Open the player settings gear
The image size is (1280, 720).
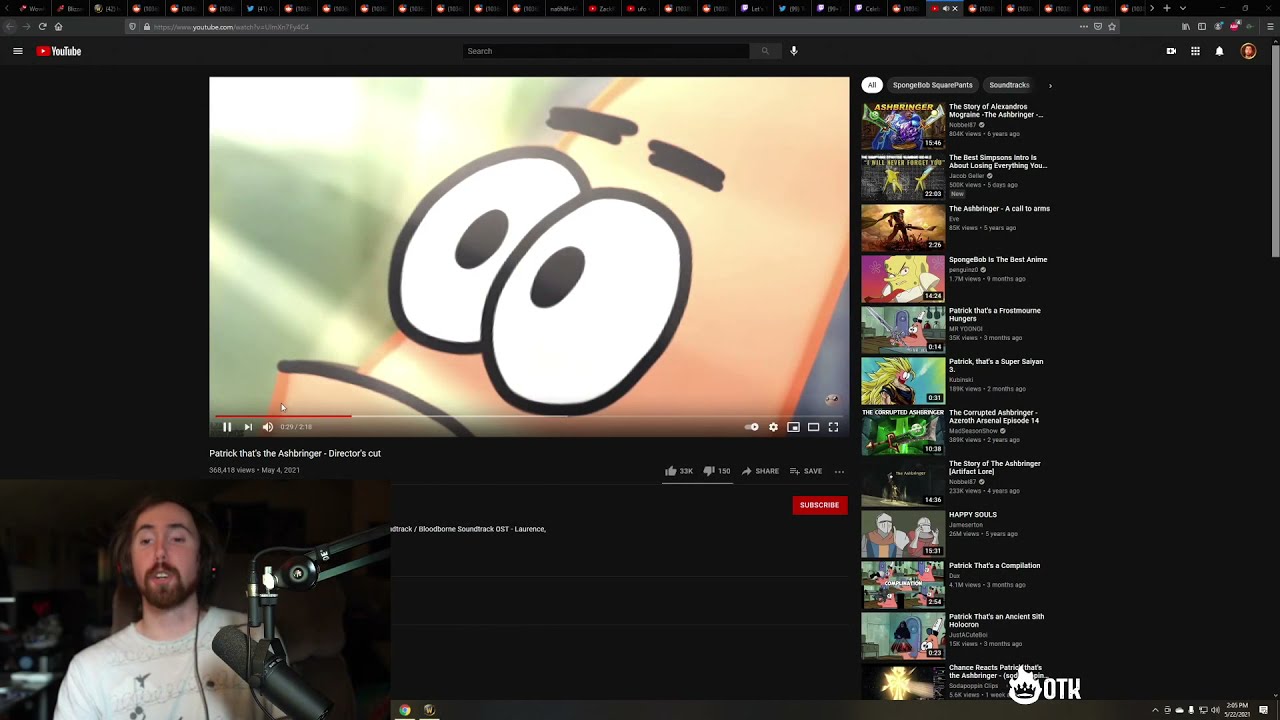pos(773,427)
